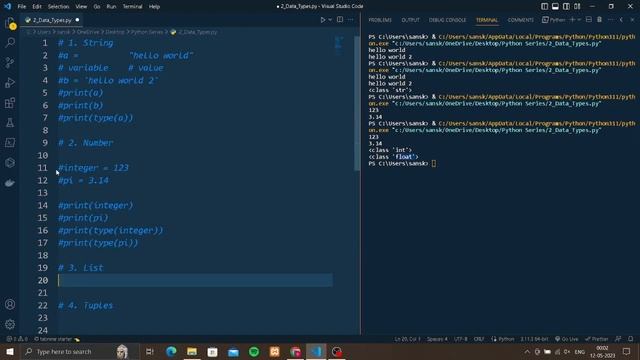Image resolution: width=640 pixels, height=360 pixels.
Task: Open the Go menu
Action: pos(97,7)
